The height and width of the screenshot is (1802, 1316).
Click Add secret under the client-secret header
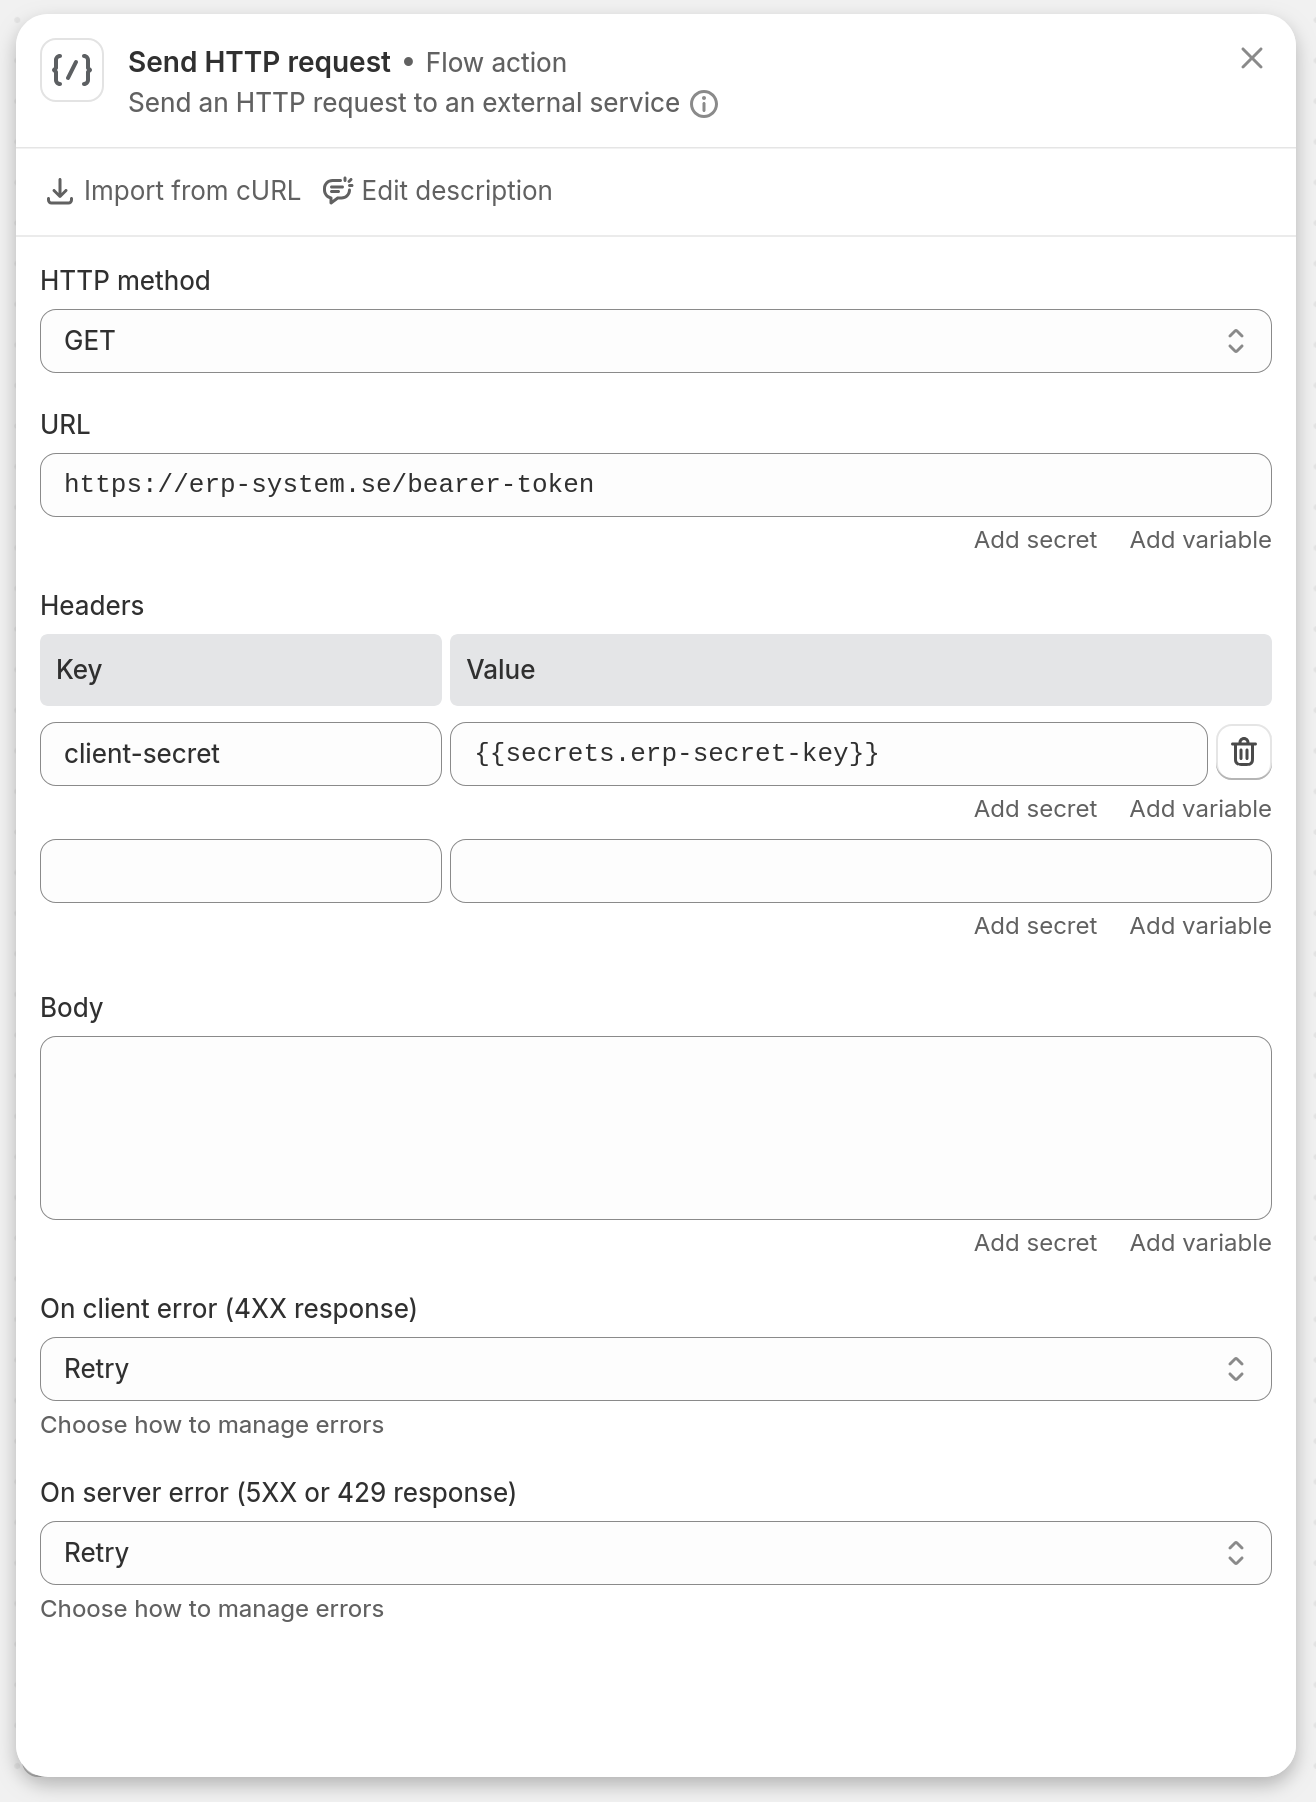[1035, 809]
